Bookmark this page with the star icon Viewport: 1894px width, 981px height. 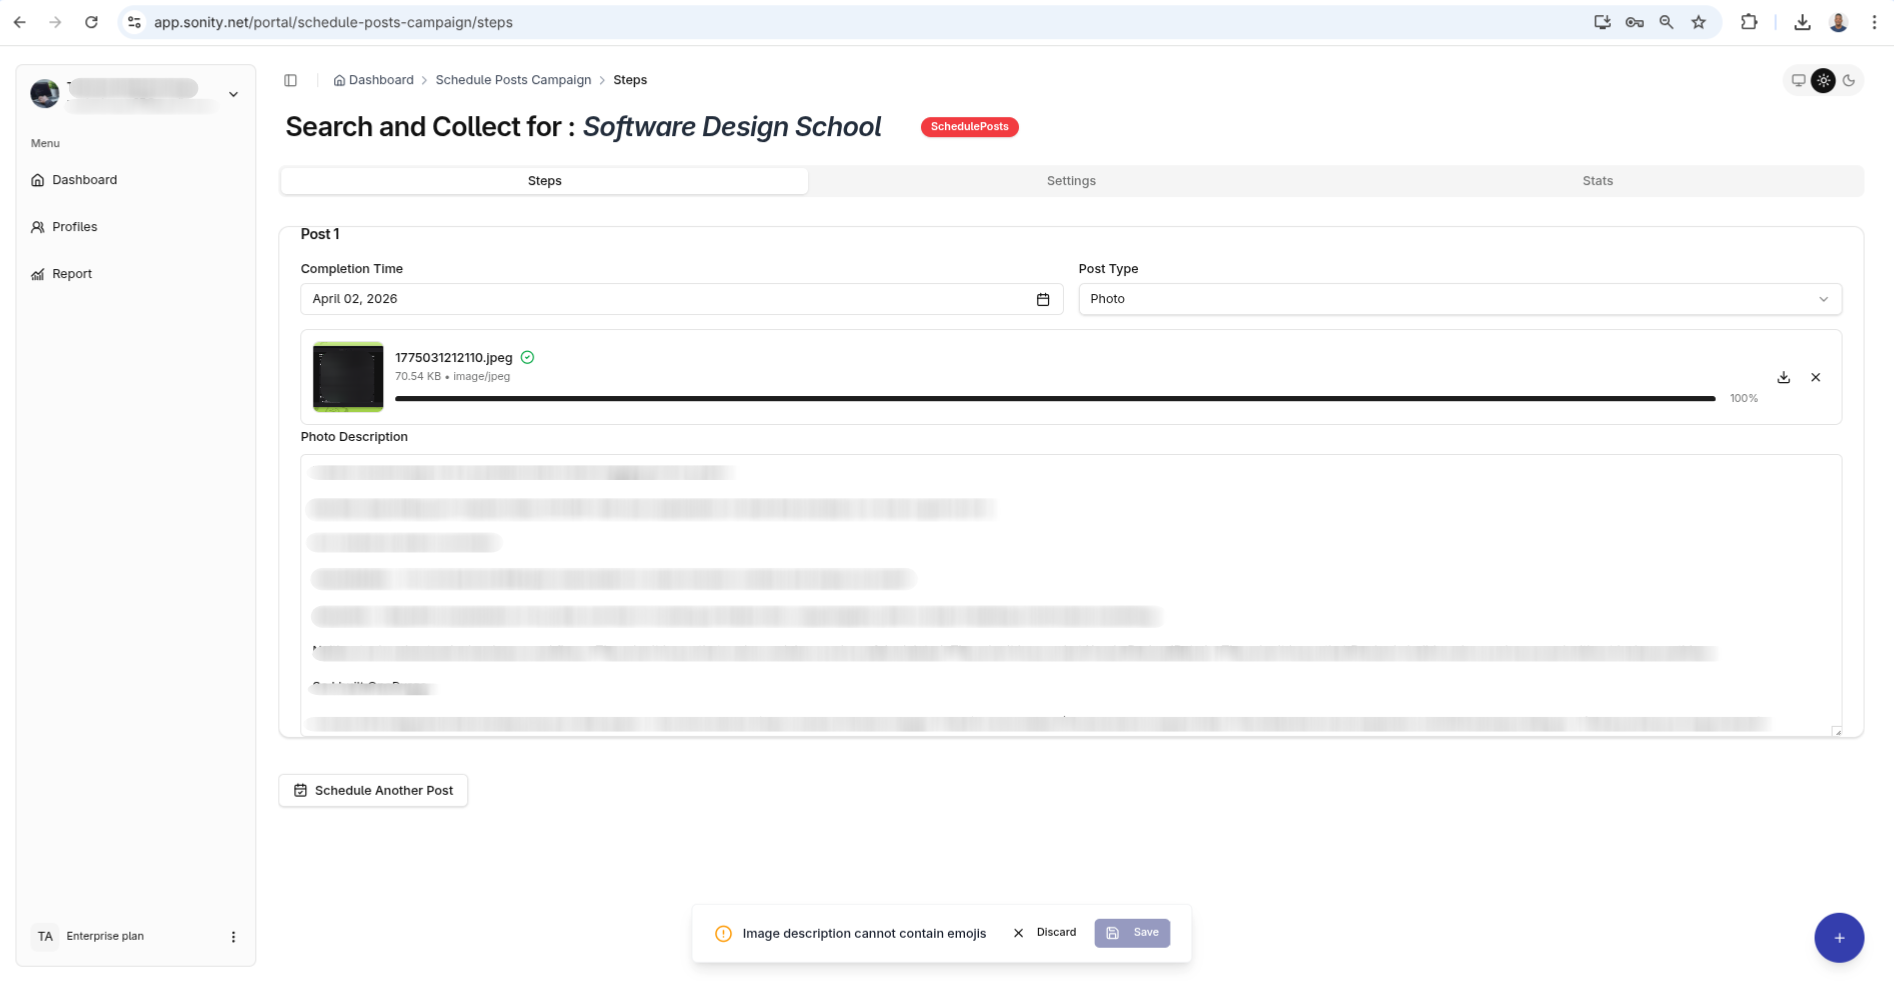click(x=1698, y=22)
